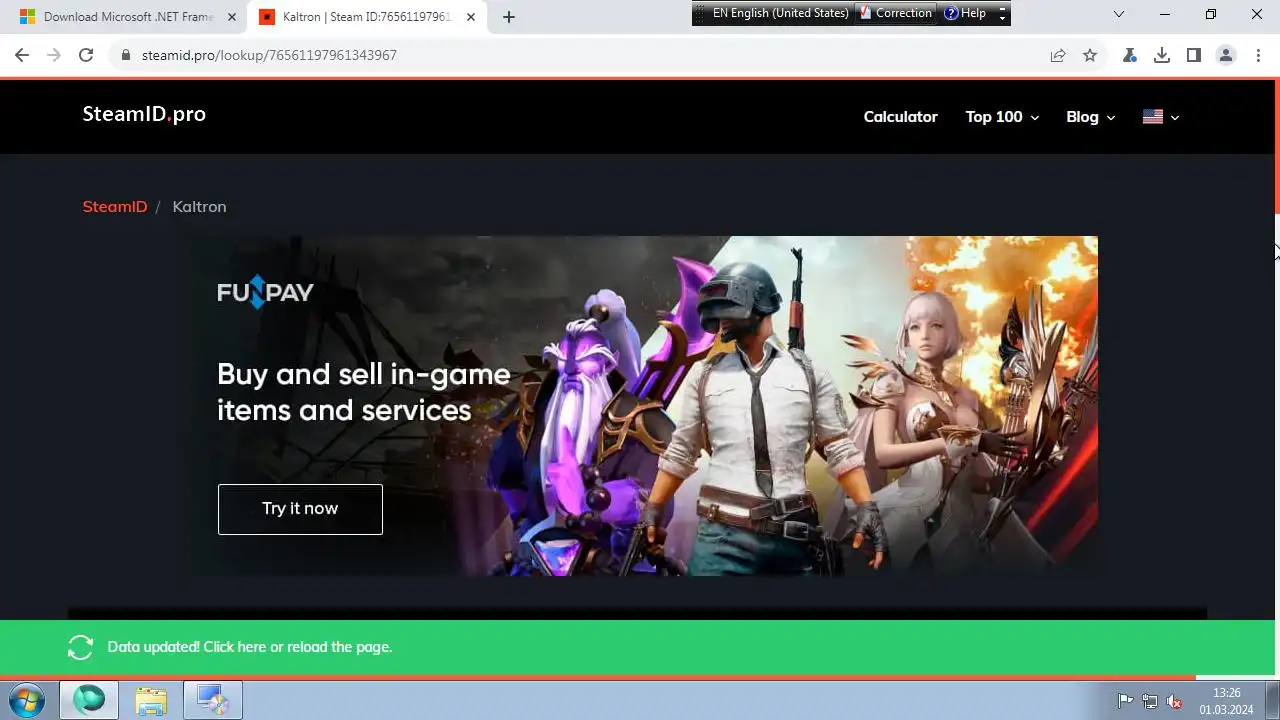This screenshot has width=1280, height=720.
Task: Click the FunPay logo in banner
Action: click(265, 292)
